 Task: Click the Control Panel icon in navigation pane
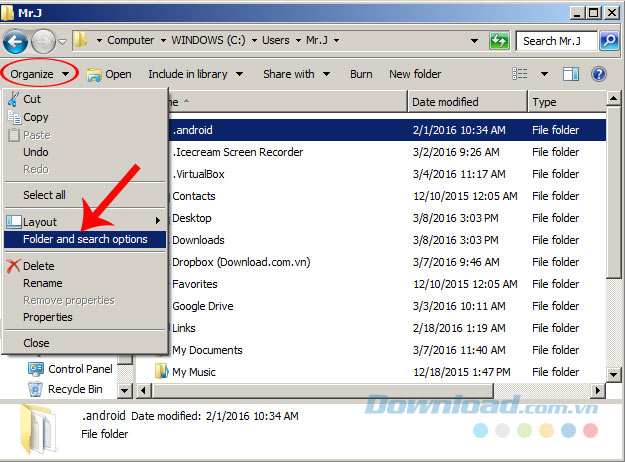[35, 369]
